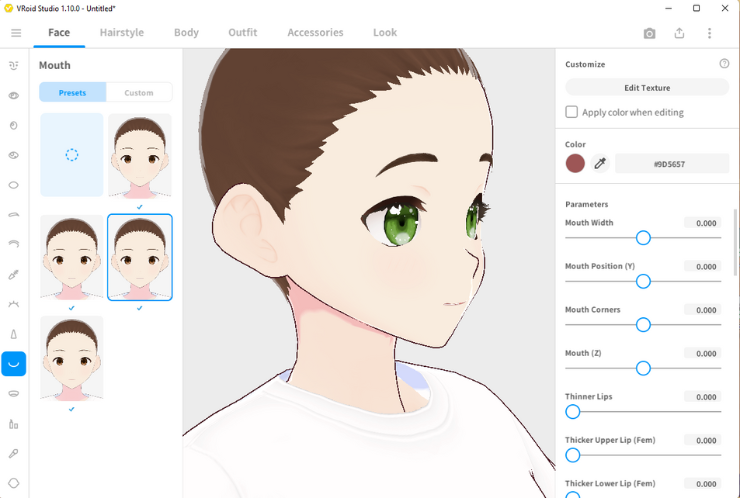740x500 pixels.
Task: Open the Eye Highlights category icon
Action: [14, 155]
